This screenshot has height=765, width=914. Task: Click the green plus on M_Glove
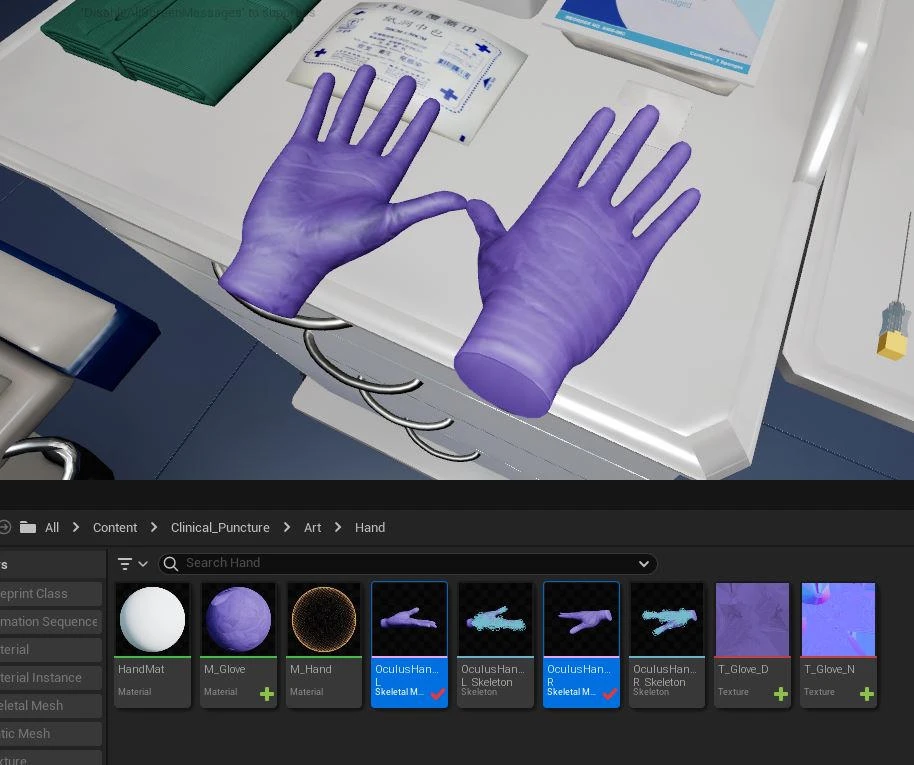tap(266, 694)
